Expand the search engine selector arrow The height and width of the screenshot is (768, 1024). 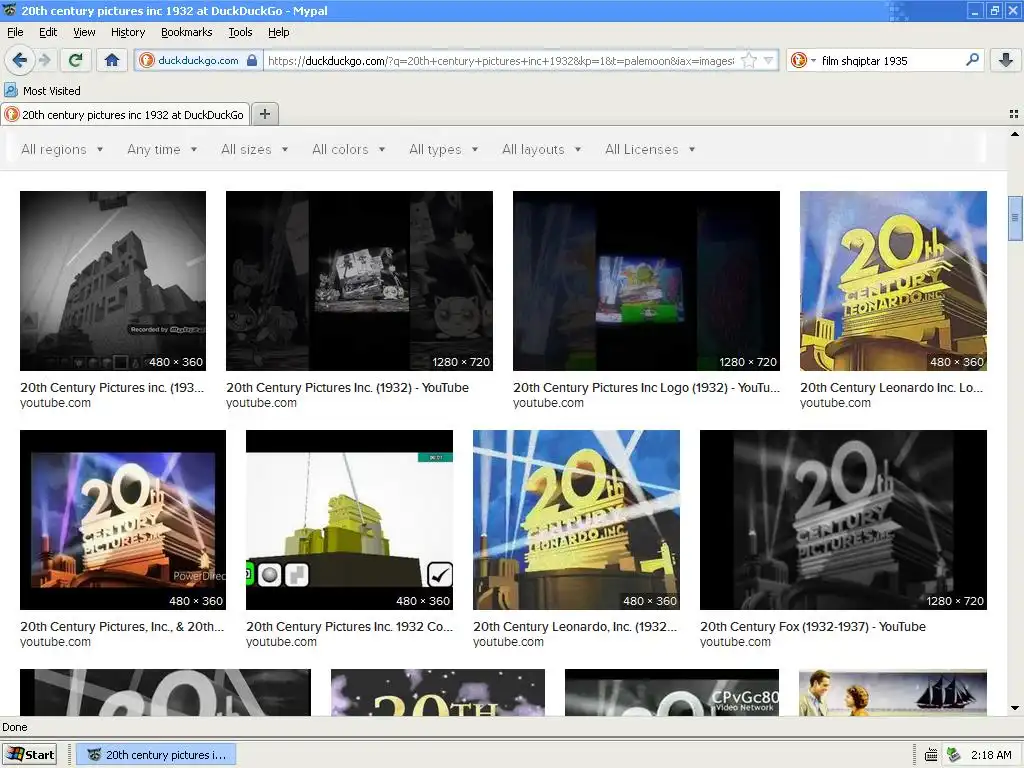tap(814, 61)
